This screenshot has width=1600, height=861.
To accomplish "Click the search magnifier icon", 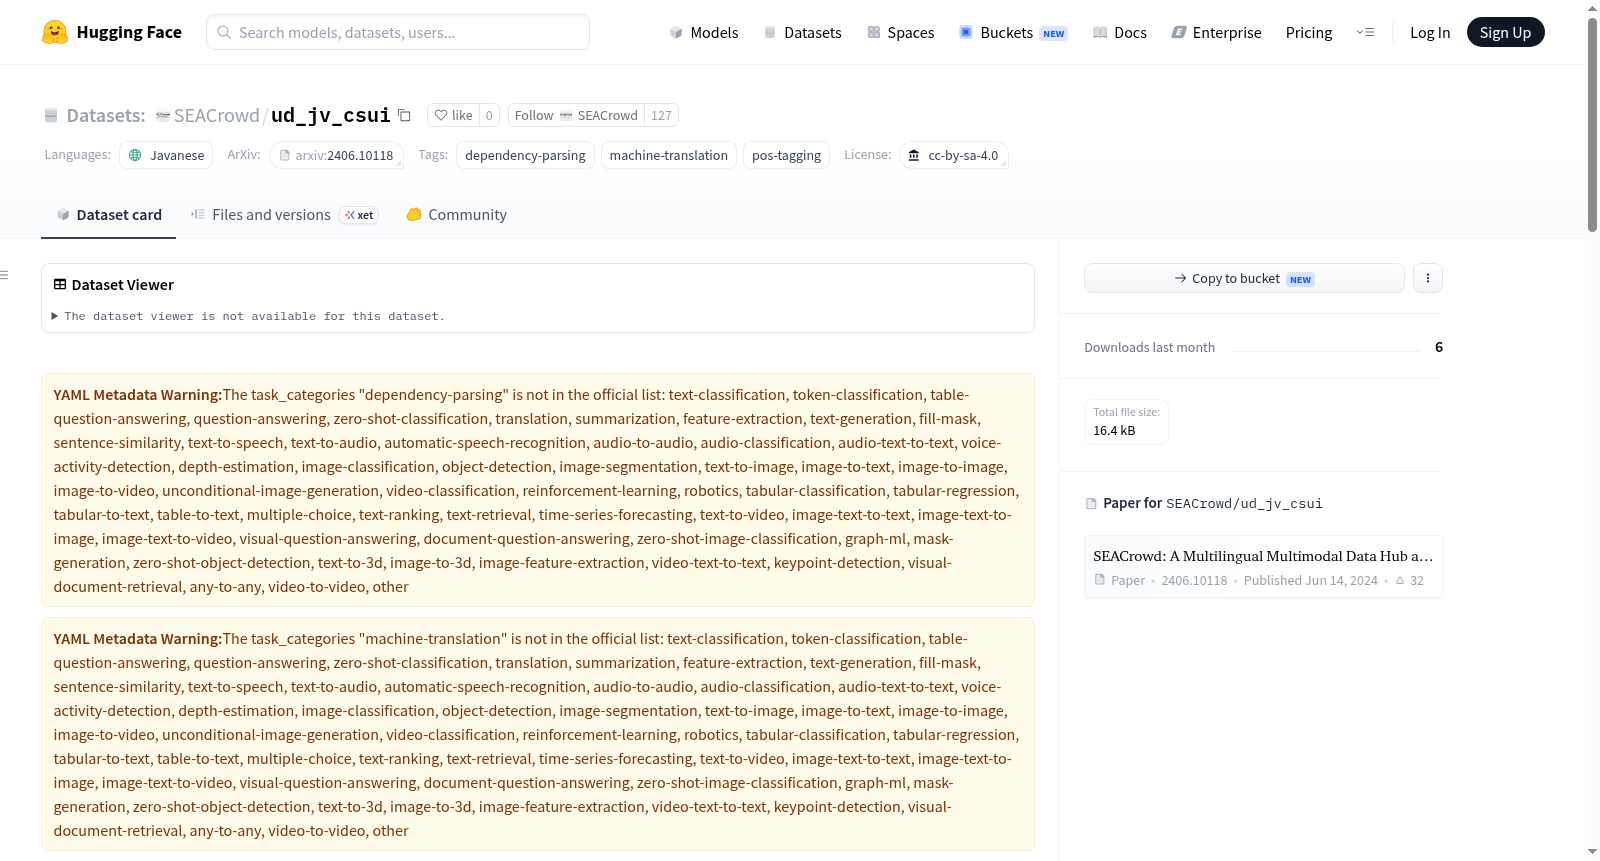I will coord(224,32).
